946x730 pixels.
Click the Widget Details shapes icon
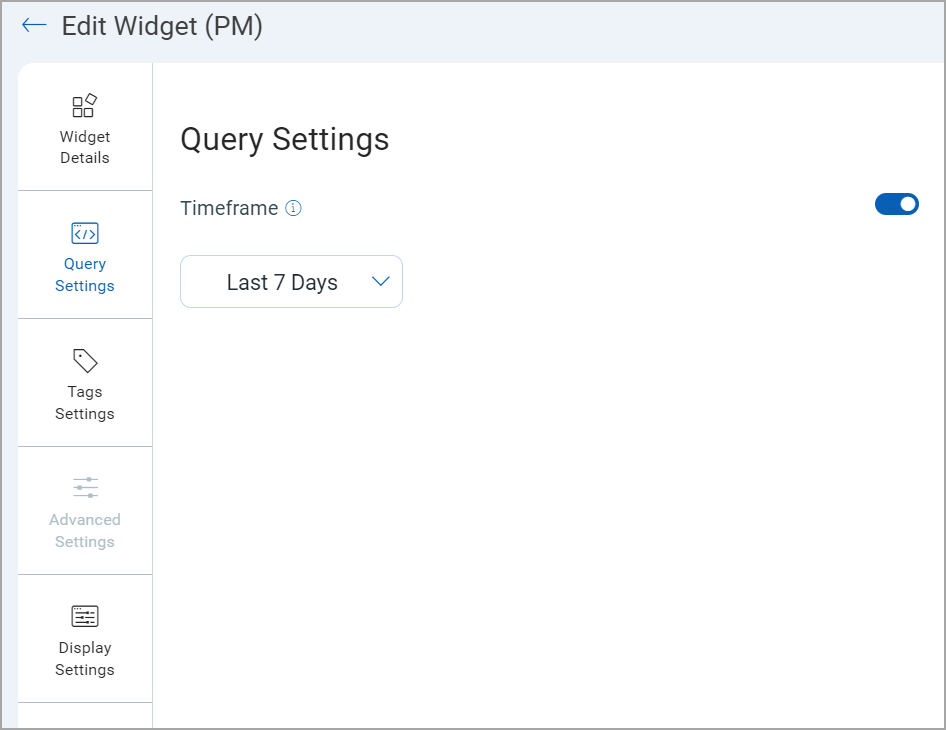pyautogui.click(x=85, y=105)
